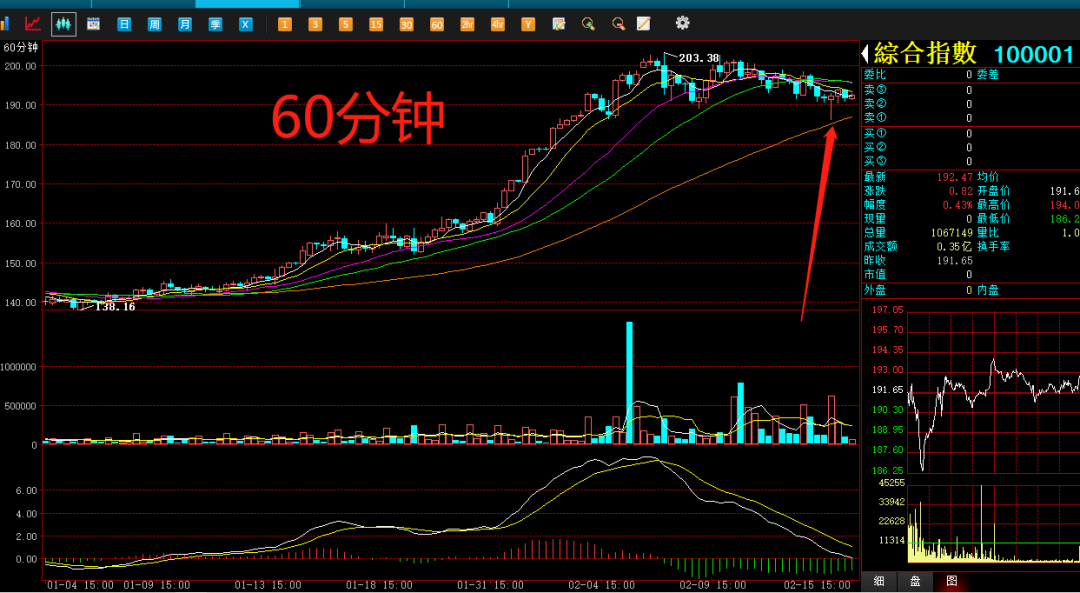This screenshot has width=1080, height=593.
Task: Open the 盘 tab at panel bottom
Action: 915,581
